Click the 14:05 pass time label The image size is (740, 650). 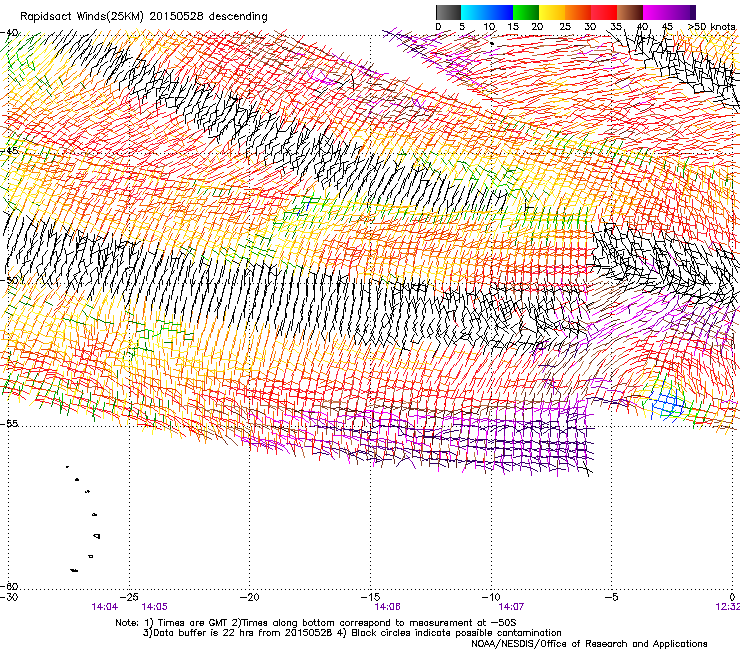pyautogui.click(x=154, y=607)
